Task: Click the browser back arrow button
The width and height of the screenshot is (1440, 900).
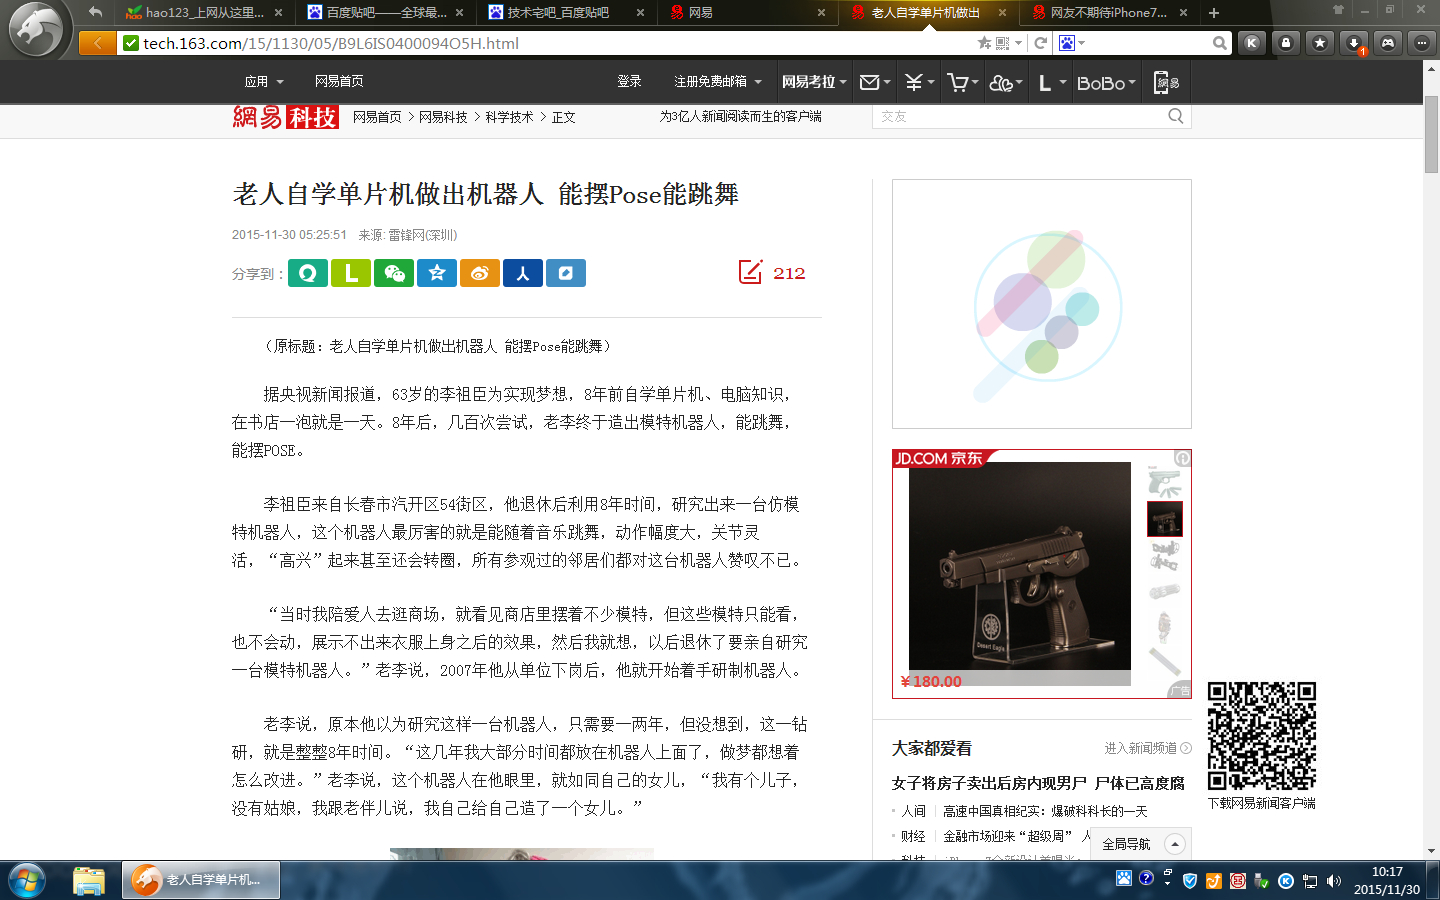Action: (x=98, y=43)
